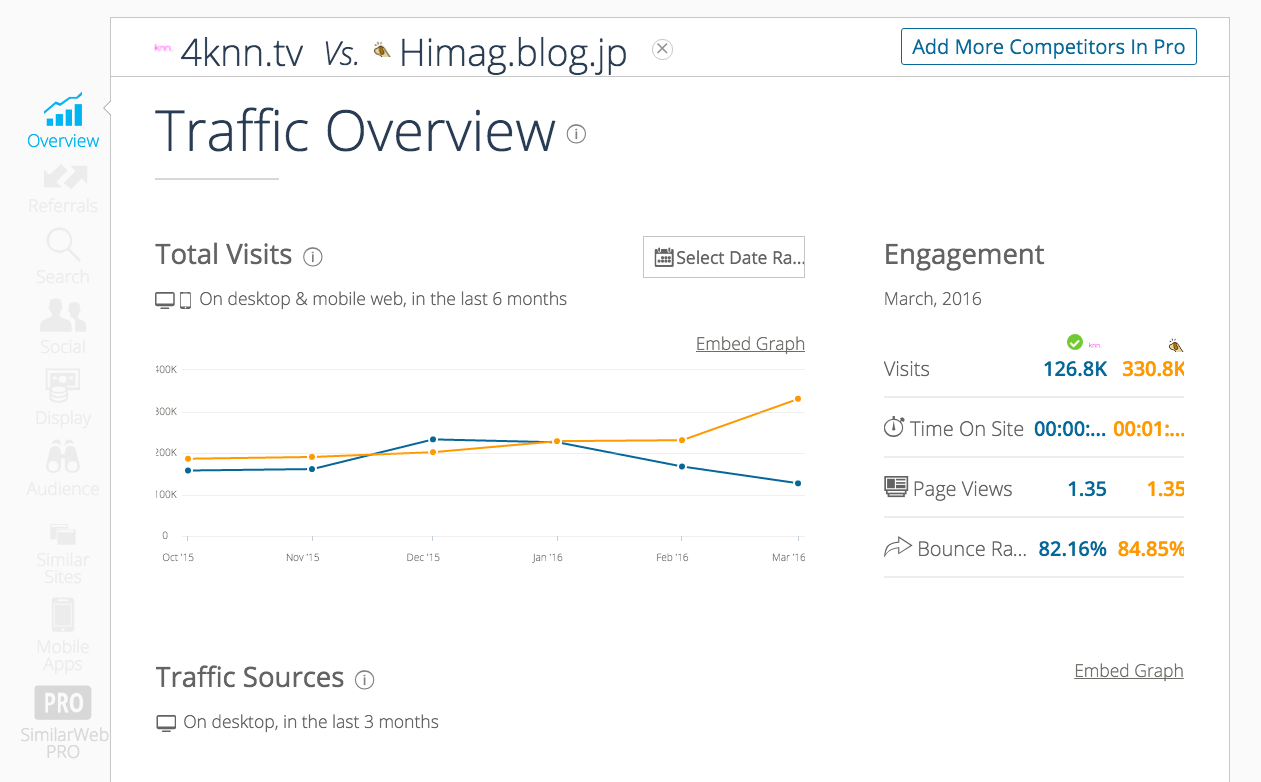Click Embed Graph link above visits chart

click(750, 343)
